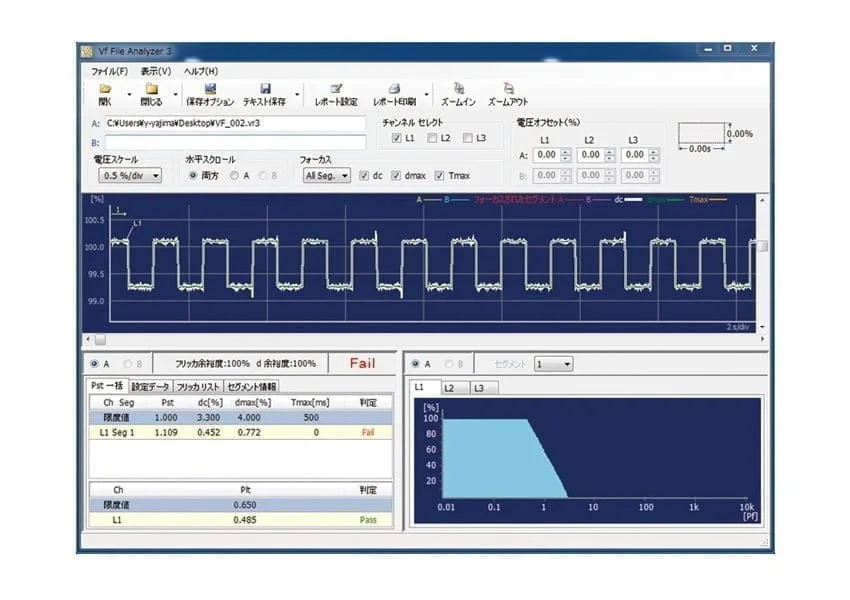Select the L2 graph tab
The image size is (850, 600).
(454, 388)
